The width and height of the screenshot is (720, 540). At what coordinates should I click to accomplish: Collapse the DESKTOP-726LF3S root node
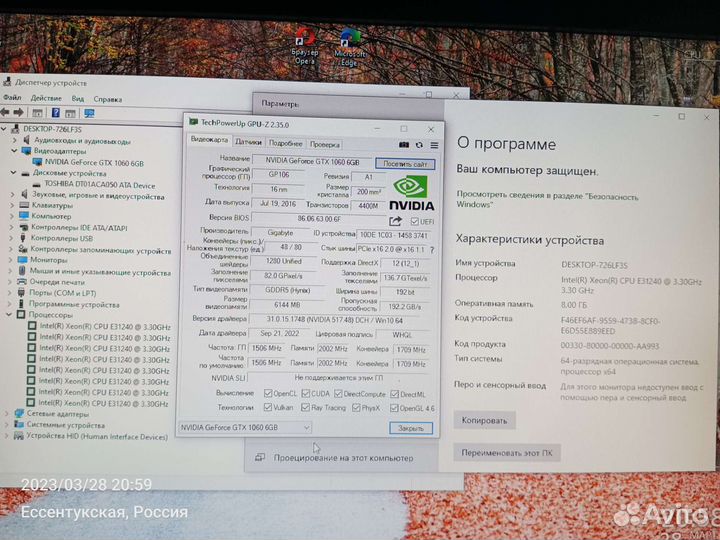[x=4, y=129]
